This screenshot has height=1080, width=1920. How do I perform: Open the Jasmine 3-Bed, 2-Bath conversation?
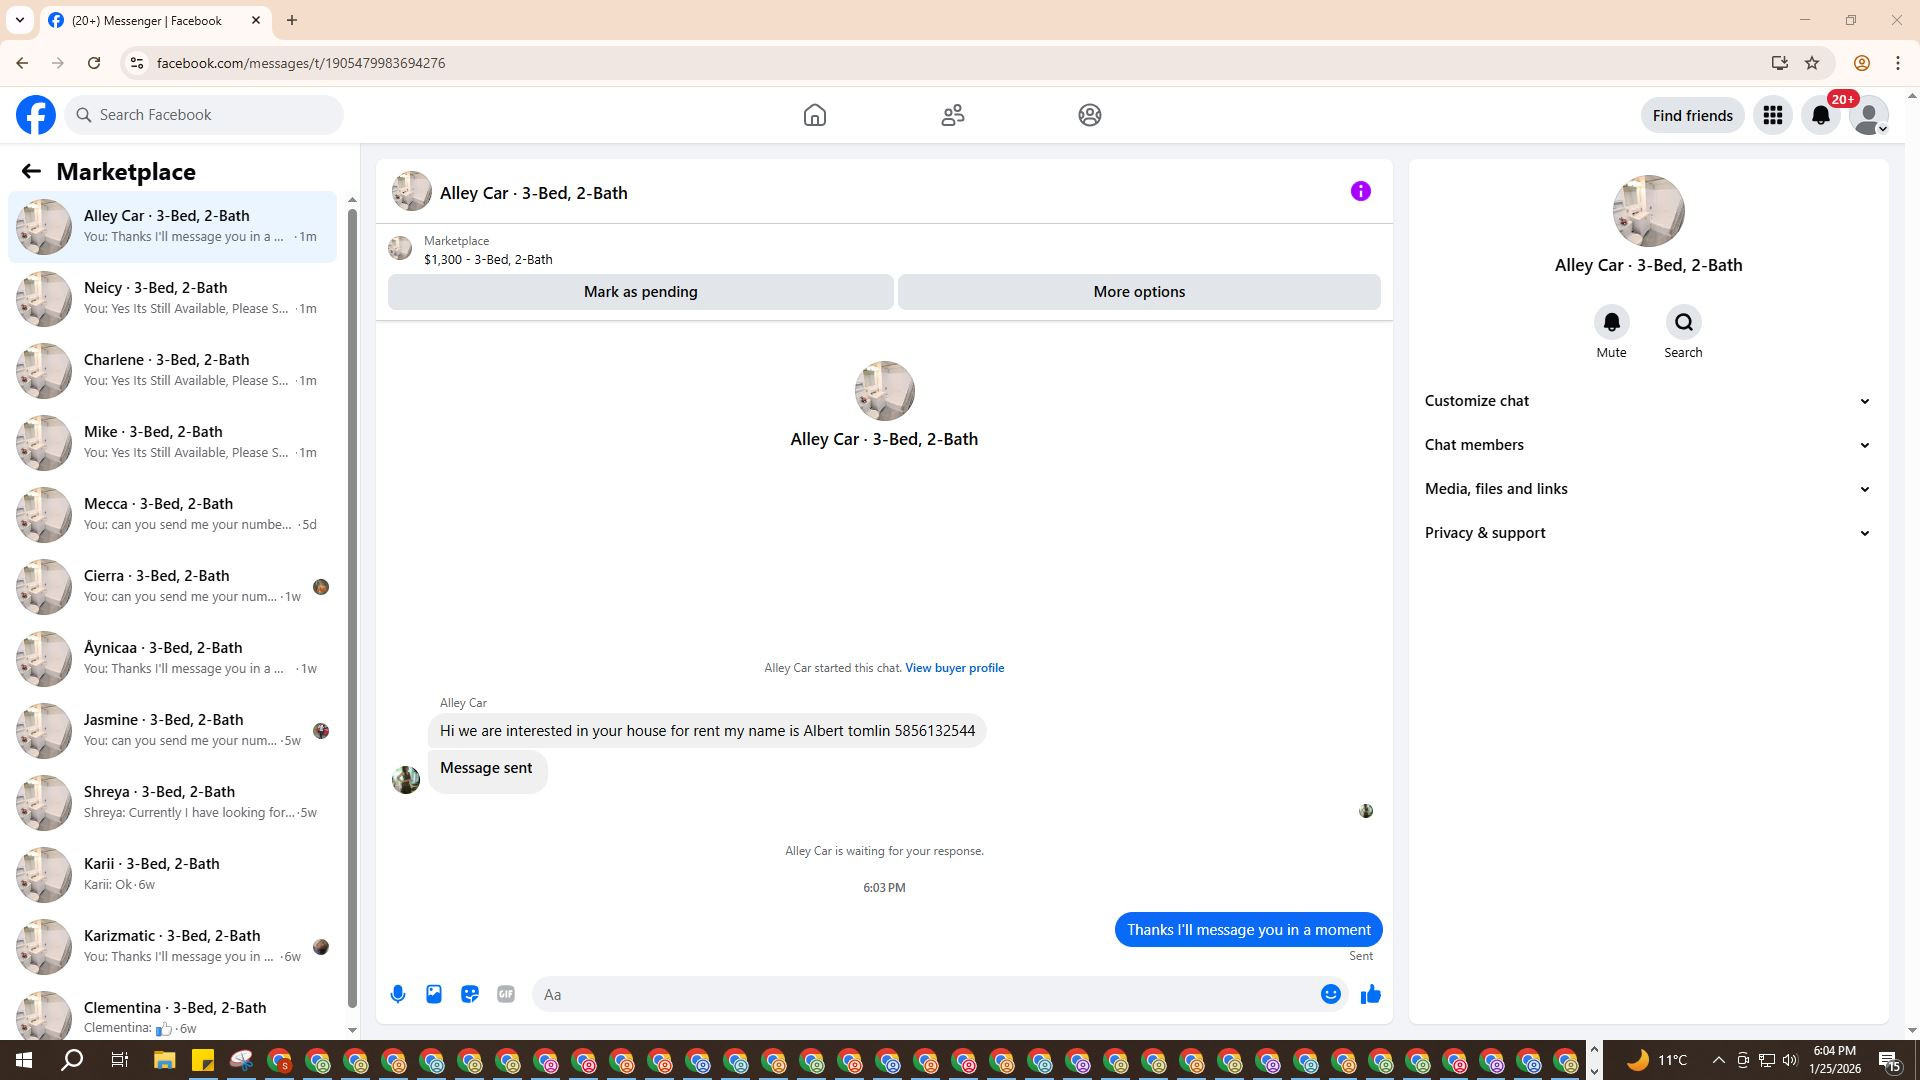(172, 730)
